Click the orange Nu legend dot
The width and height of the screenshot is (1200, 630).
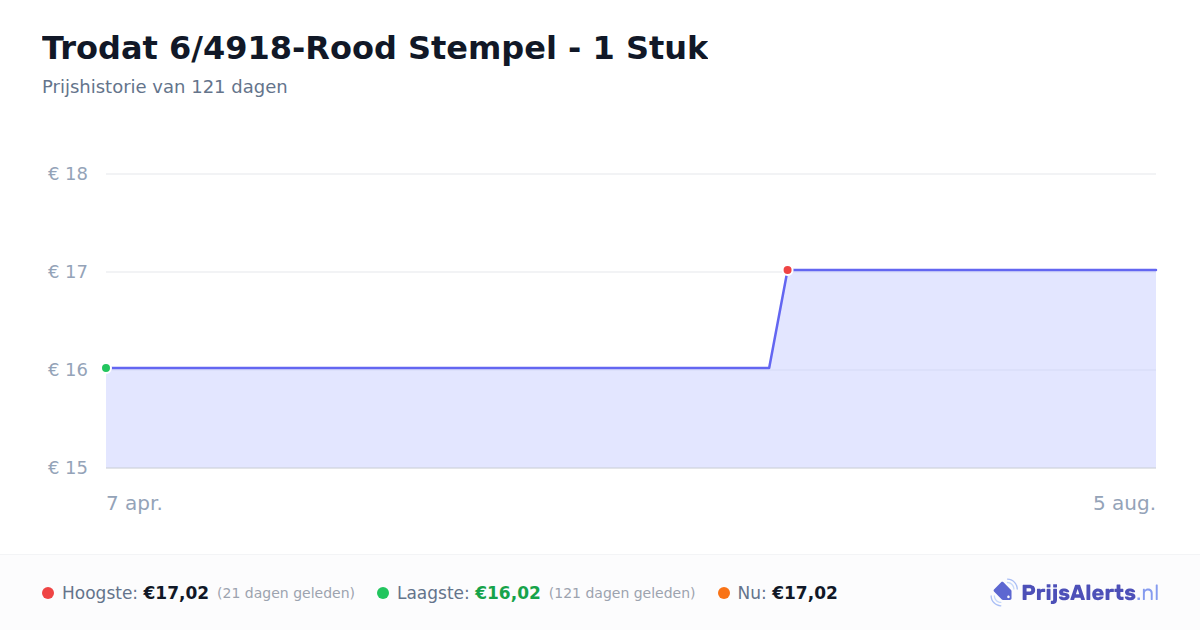724,593
